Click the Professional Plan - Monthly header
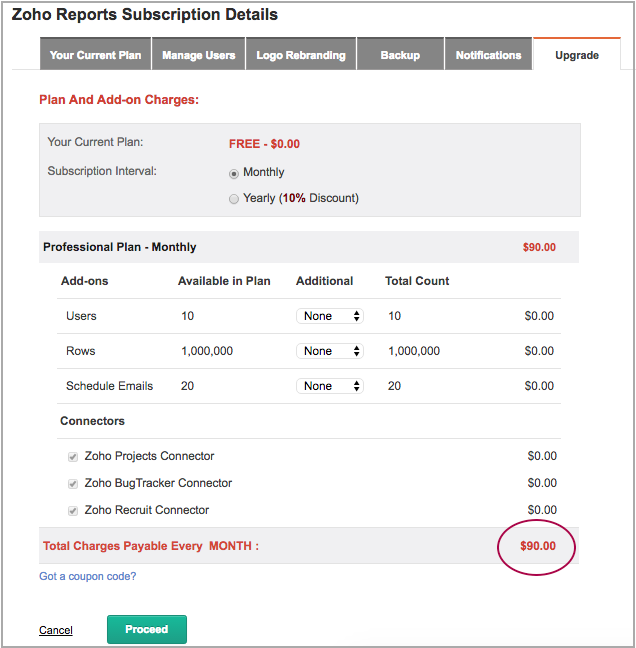636x648 pixels. point(120,247)
